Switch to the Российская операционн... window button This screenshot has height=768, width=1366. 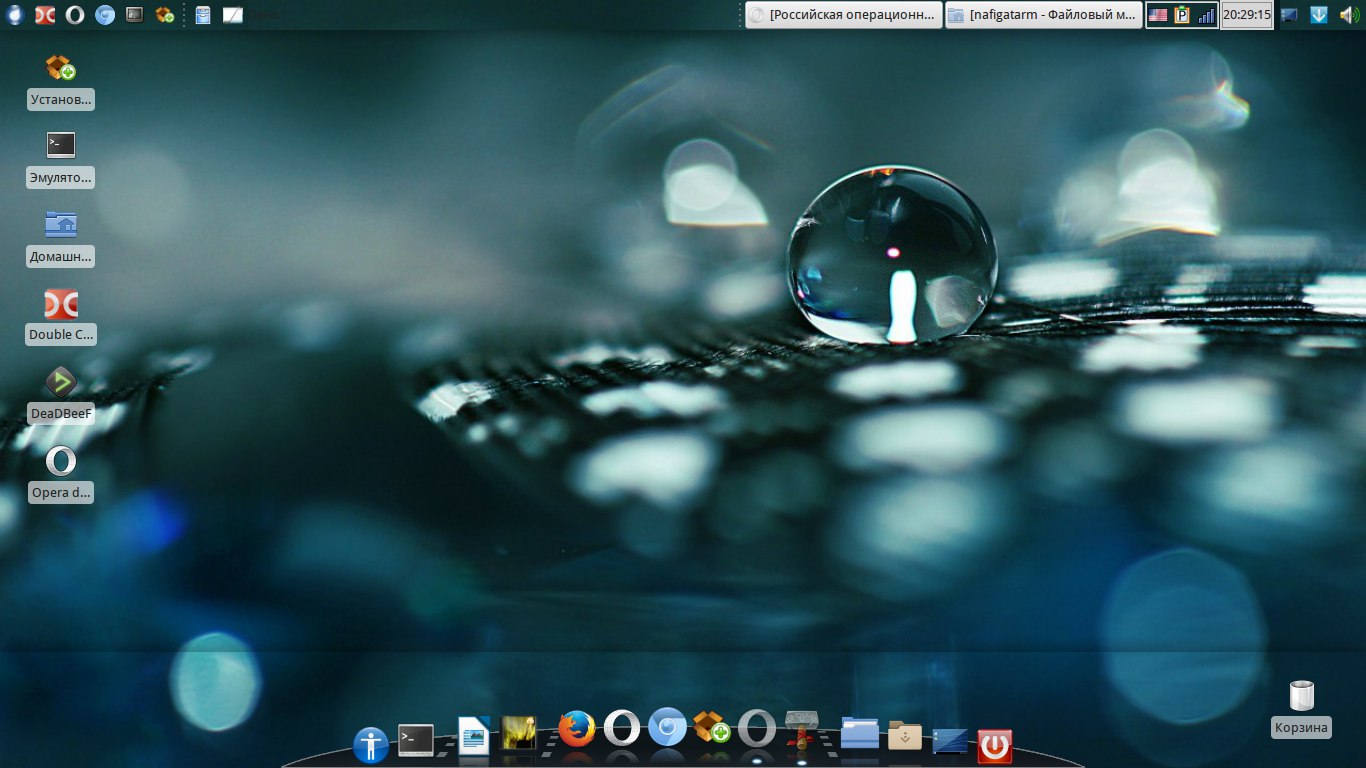click(843, 15)
